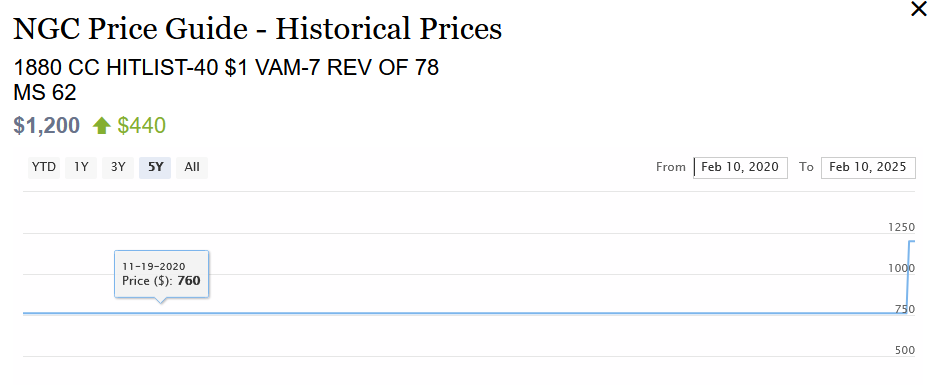Screen dimensions: 937x385
Task: Select the active 5Y range
Action: coord(155,167)
